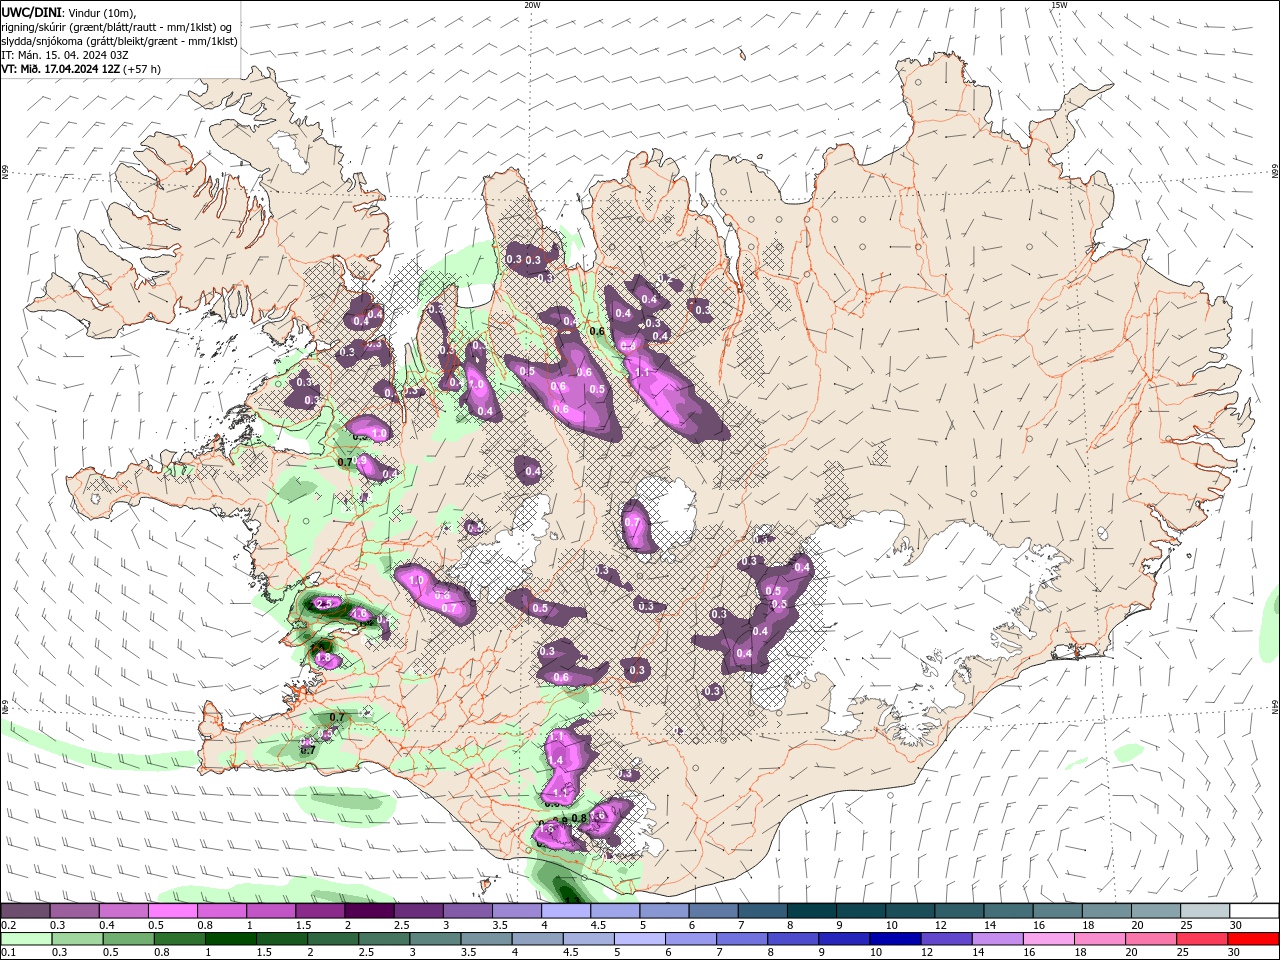Click the black '0.6' value on the map
Viewport: 1280px width, 960px height.
pyautogui.click(x=598, y=331)
